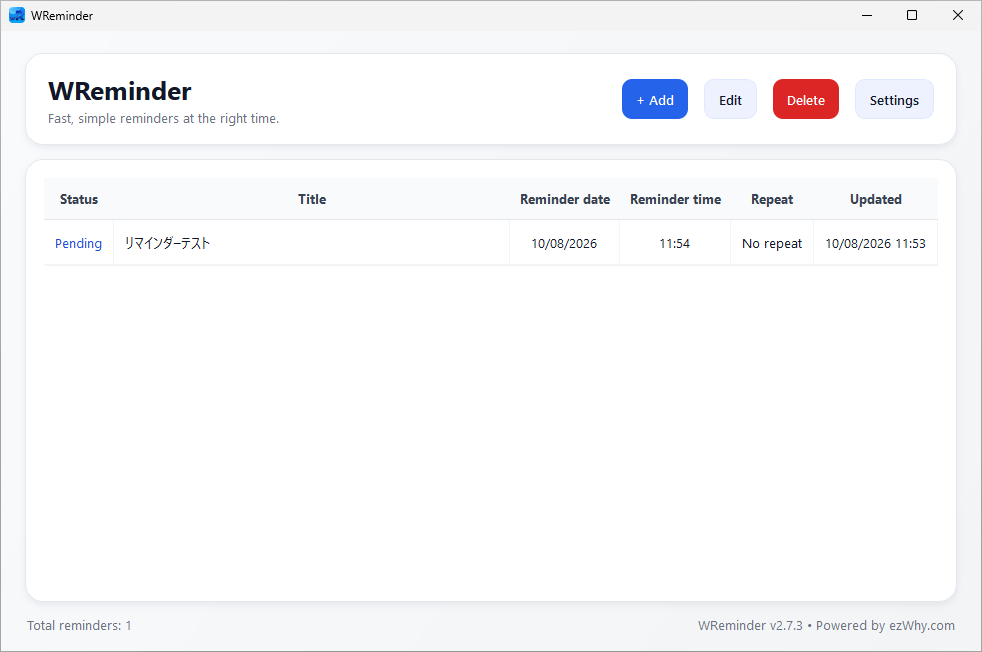Sort by the Status column header

(x=79, y=199)
